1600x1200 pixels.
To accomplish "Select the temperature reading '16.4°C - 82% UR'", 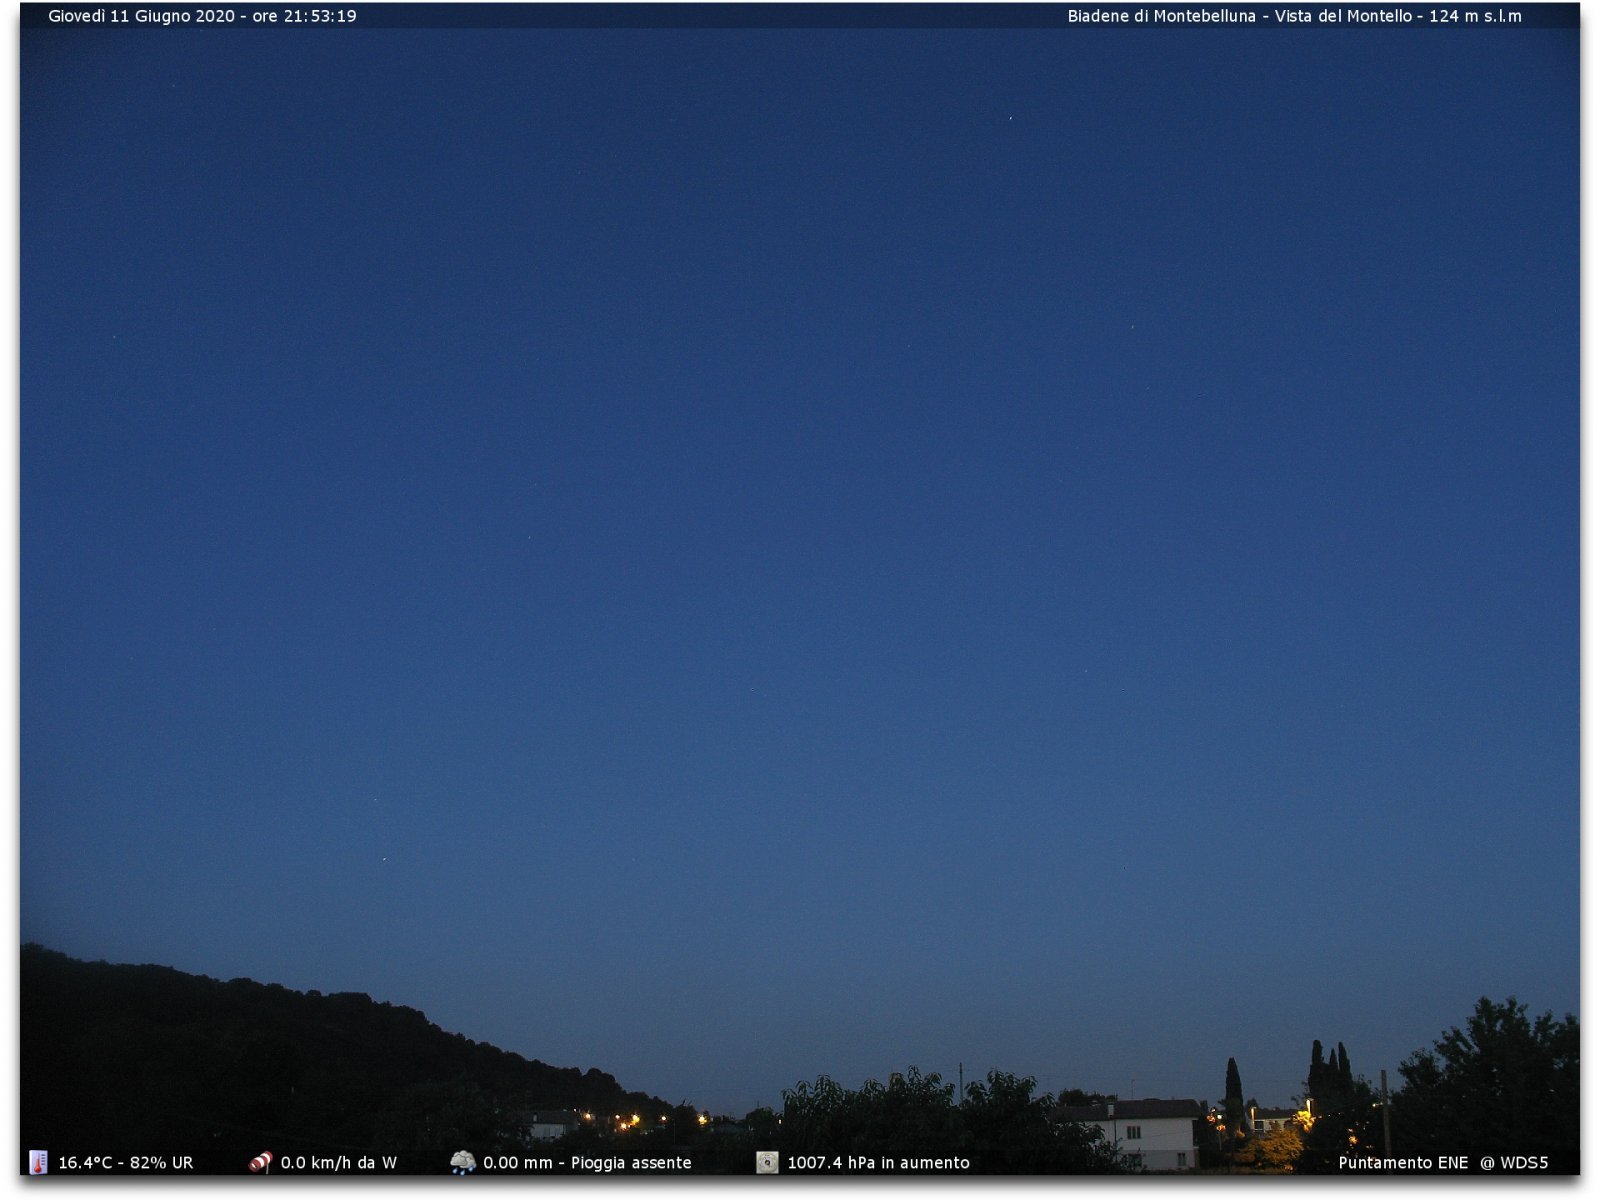I will (125, 1163).
